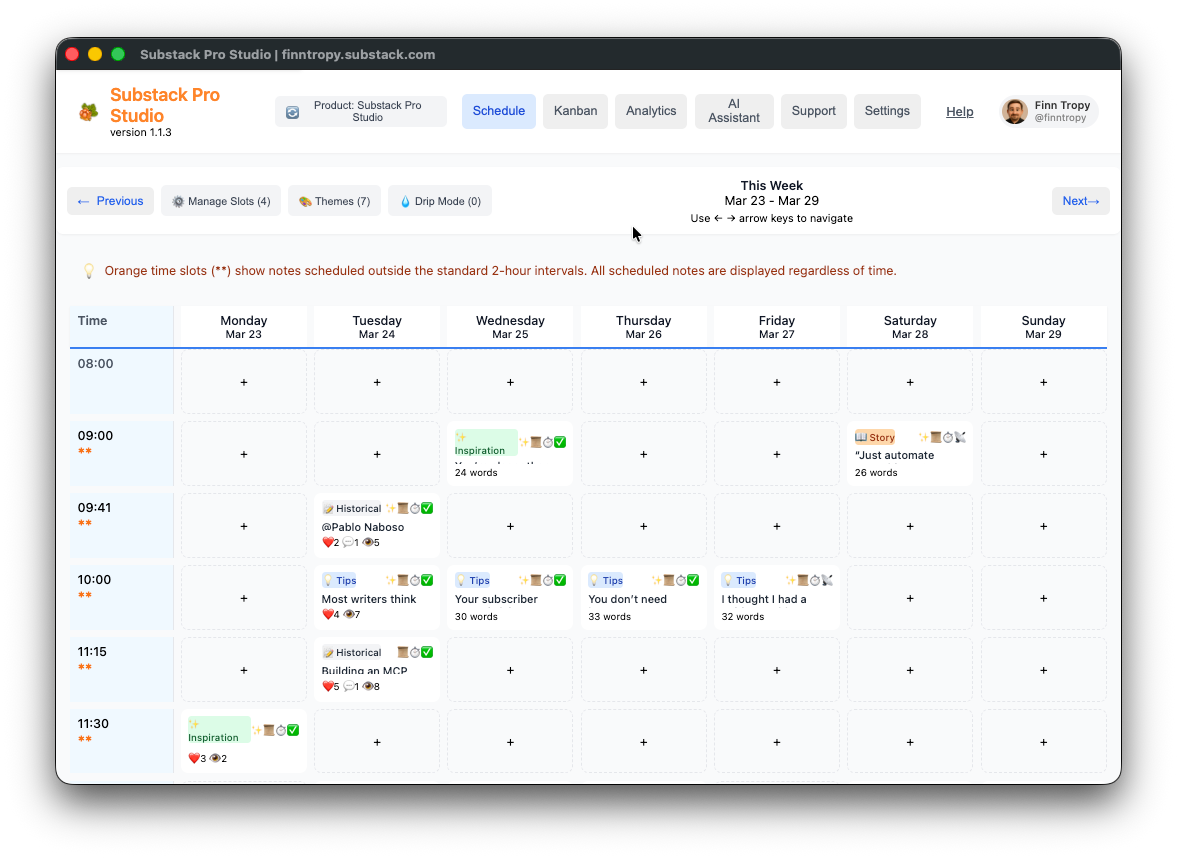Screen dimensions: 1177x858
Task: Click the comment bubble icon on @Pablo Naboso note
Action: pos(348,543)
